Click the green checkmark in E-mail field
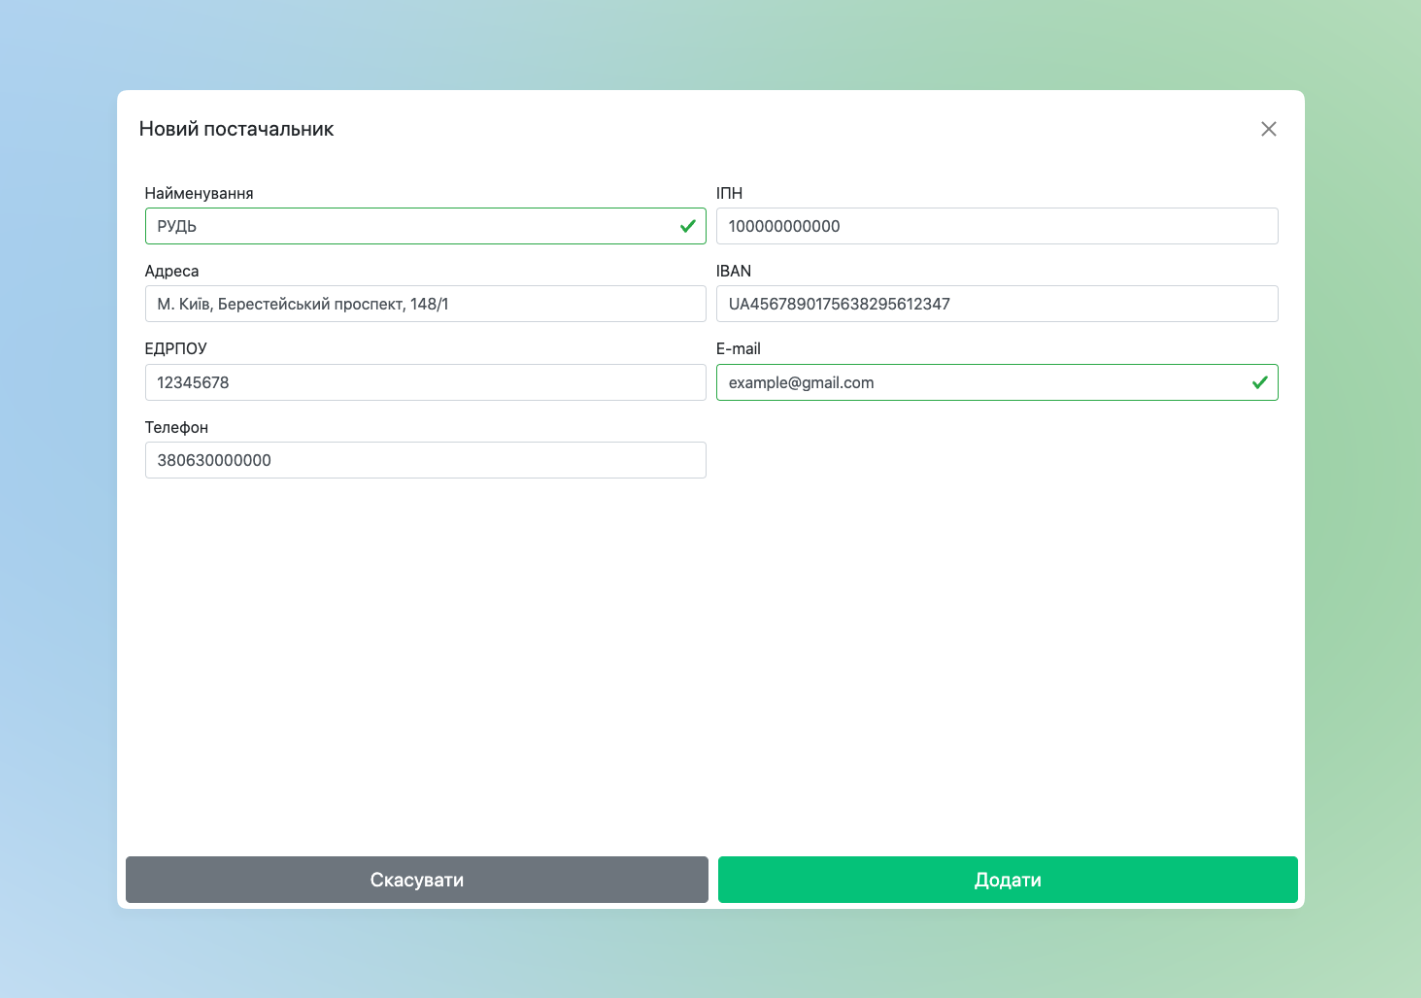 point(1259,382)
